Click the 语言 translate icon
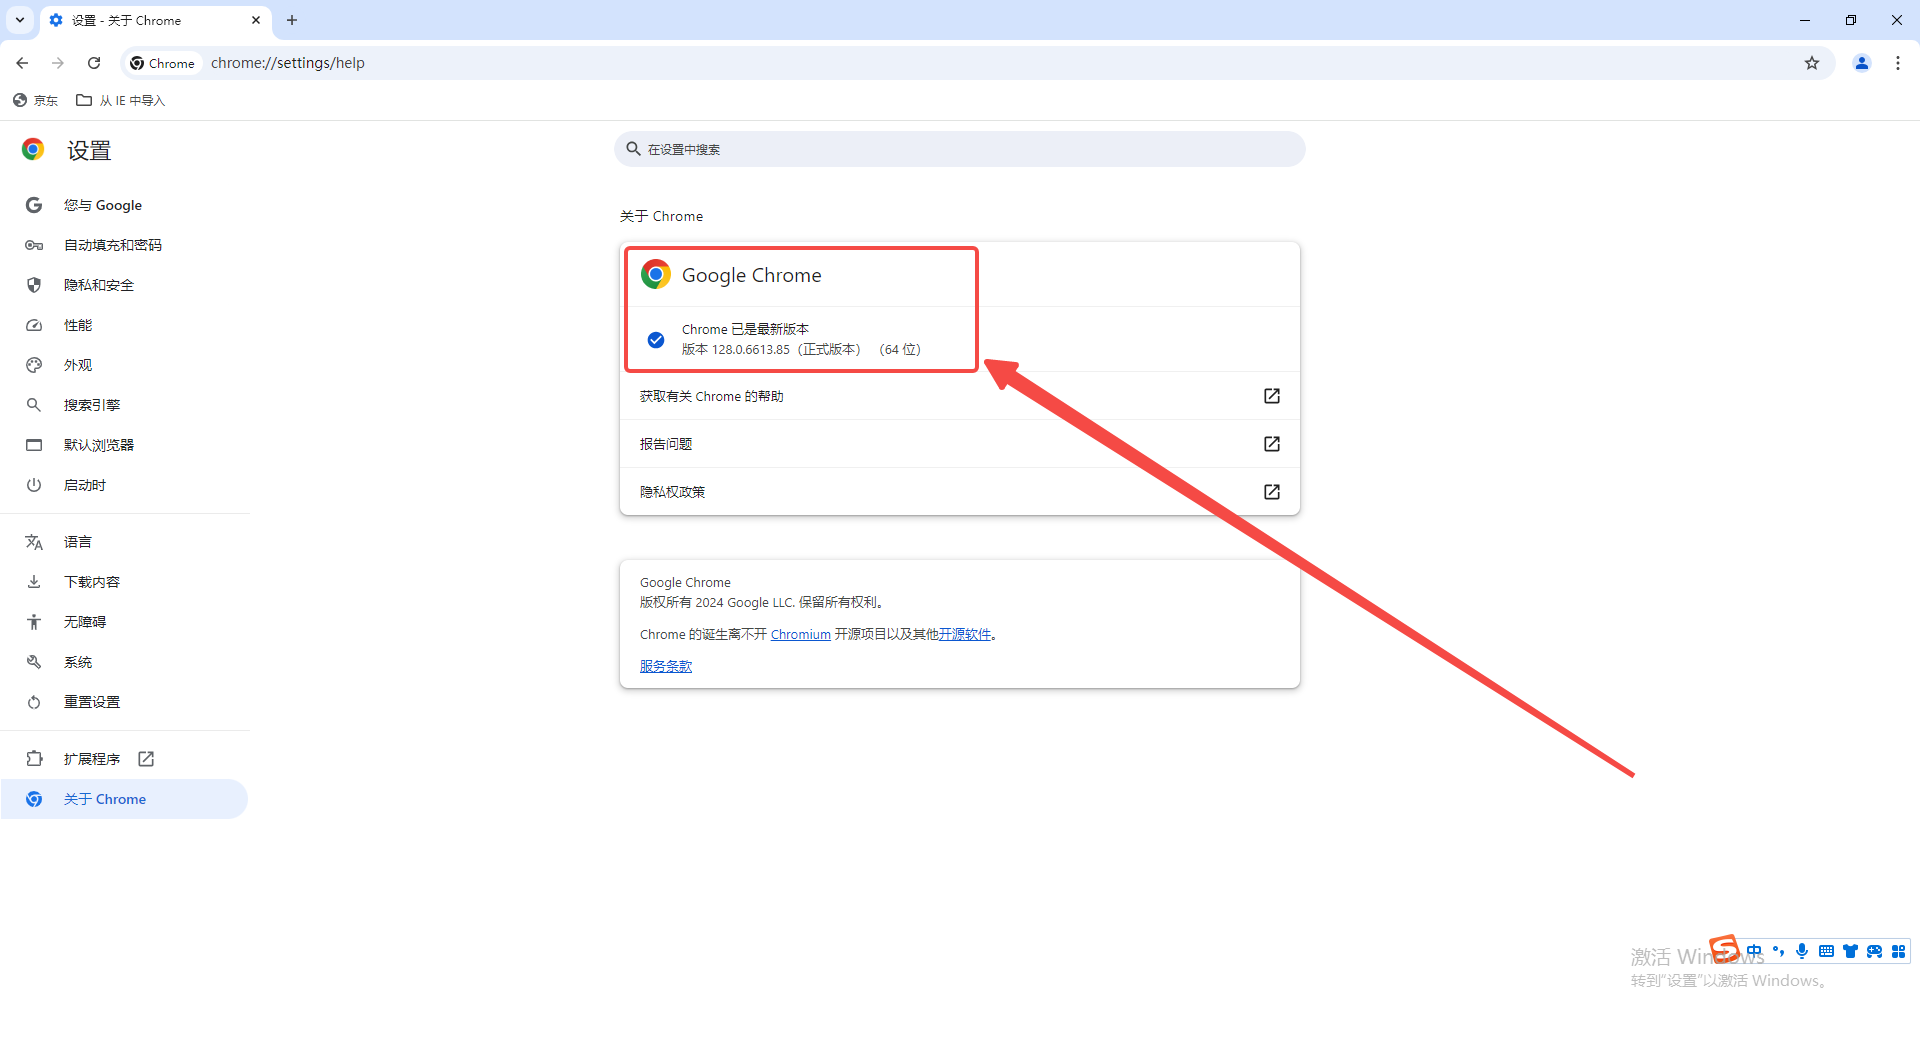 click(x=34, y=542)
